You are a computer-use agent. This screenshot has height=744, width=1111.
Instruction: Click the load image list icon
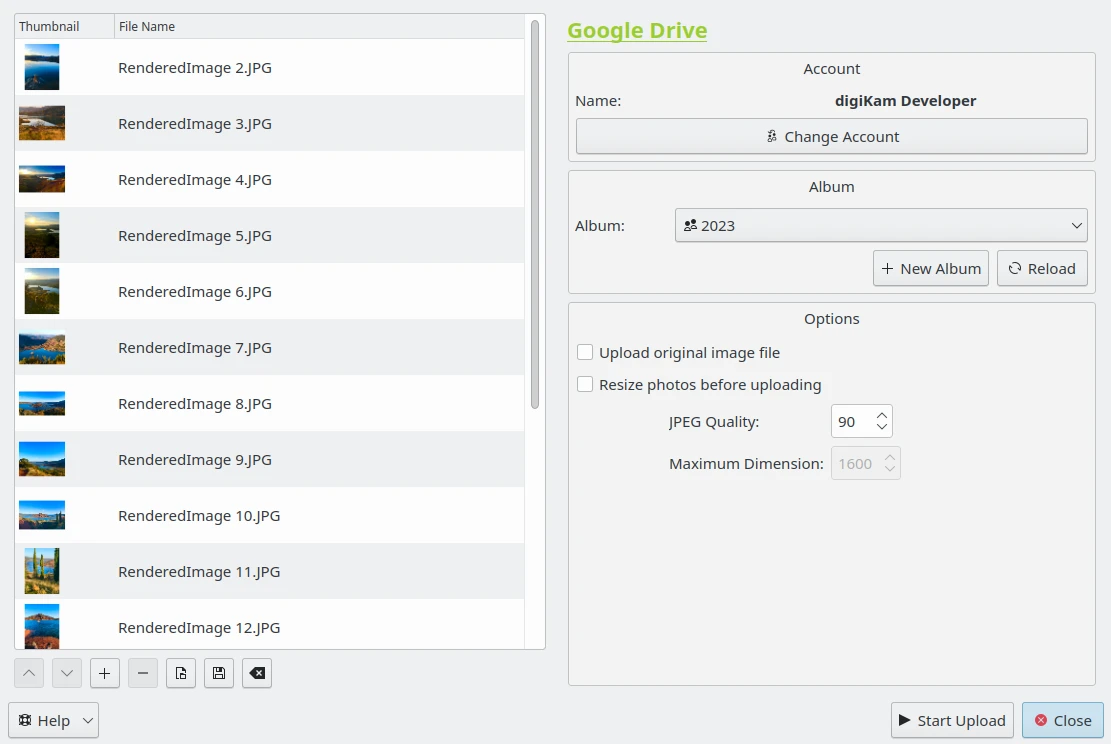(181, 673)
